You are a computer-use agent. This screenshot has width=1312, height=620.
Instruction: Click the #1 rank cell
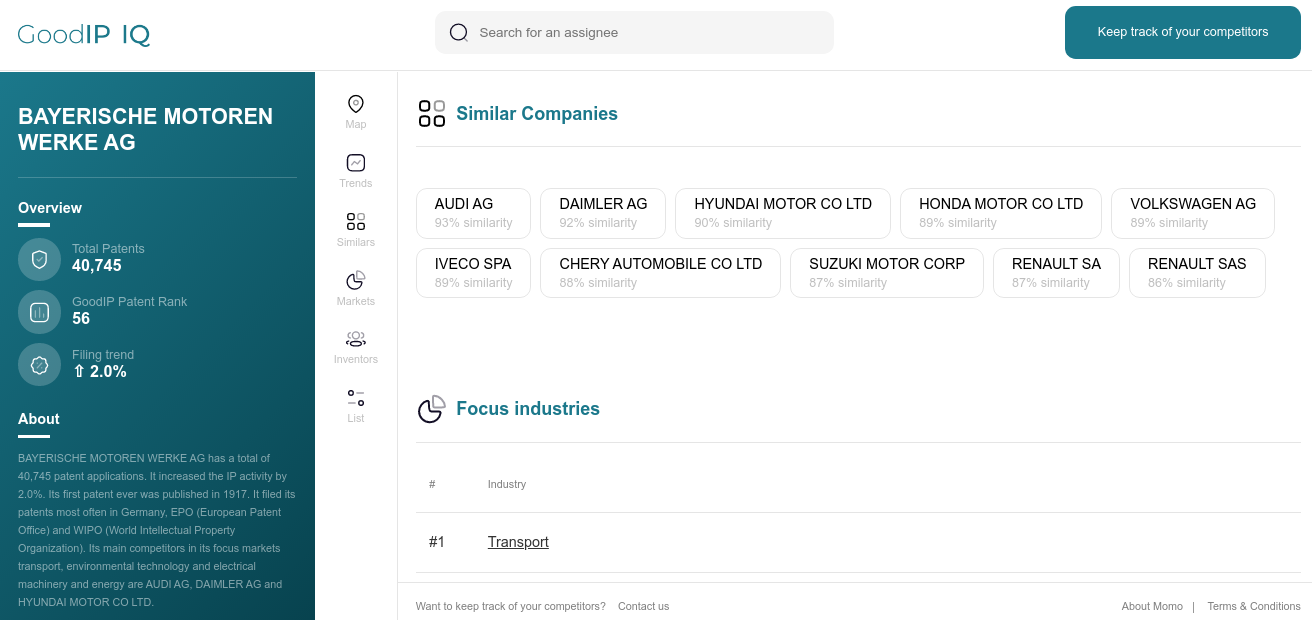tap(437, 542)
